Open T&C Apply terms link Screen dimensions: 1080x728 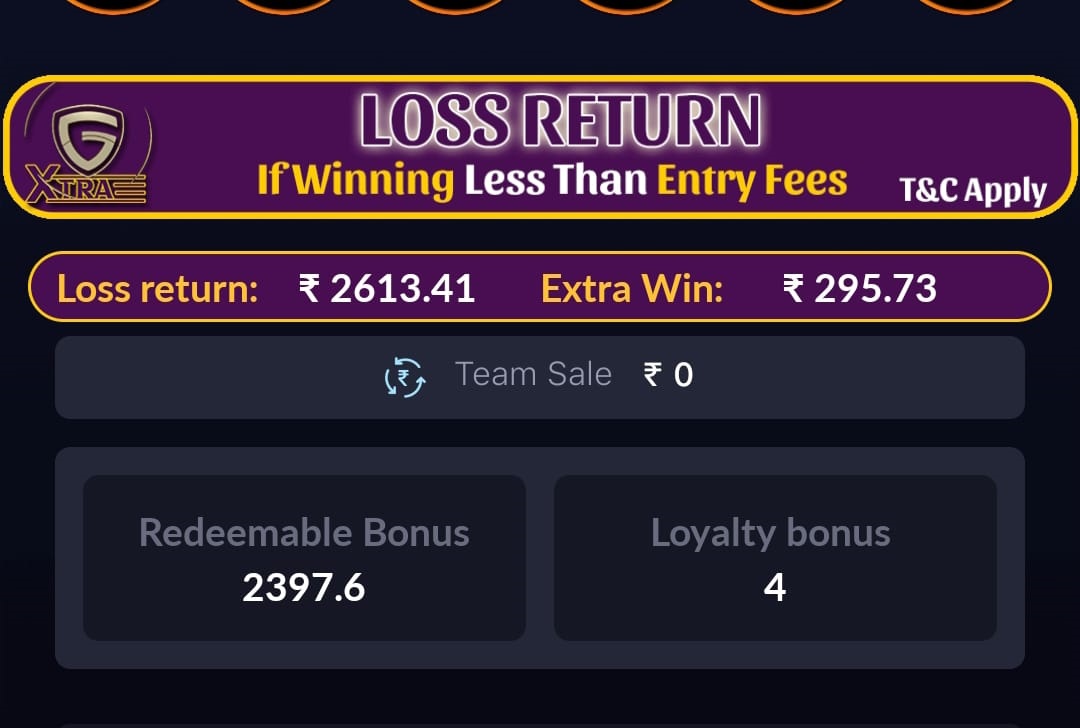tap(973, 191)
